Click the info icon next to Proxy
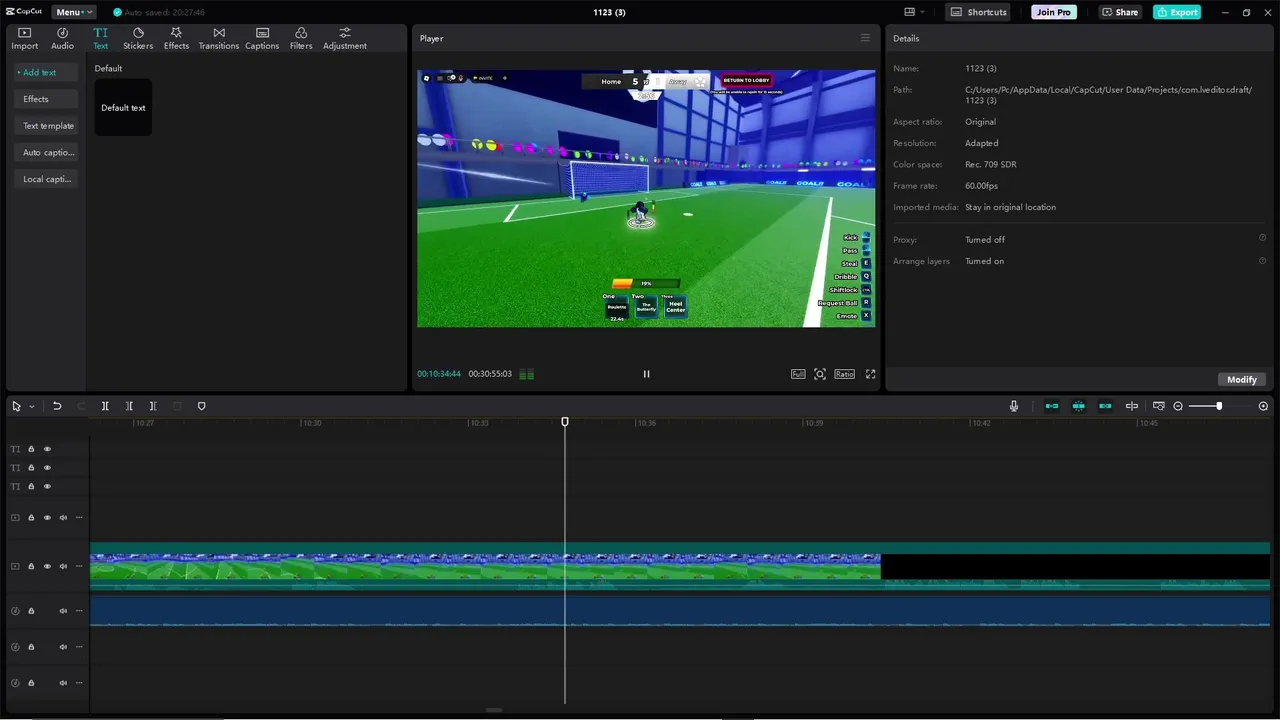The width and height of the screenshot is (1280, 720). click(x=1262, y=238)
